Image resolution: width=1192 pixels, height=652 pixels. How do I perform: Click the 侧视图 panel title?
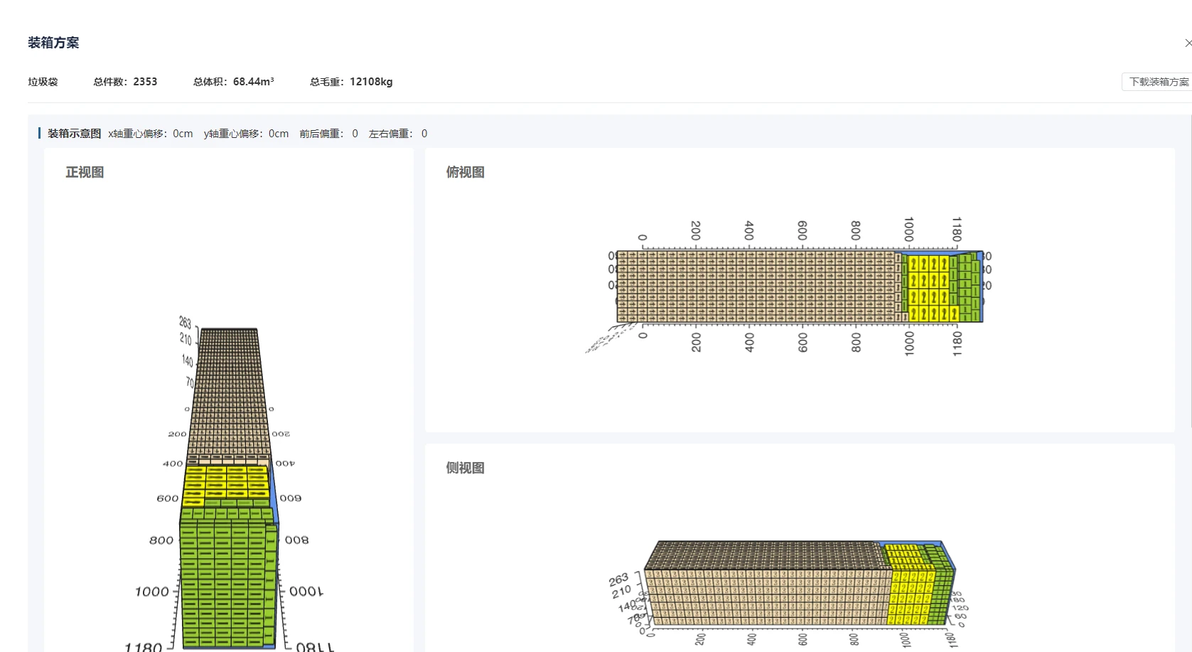click(x=465, y=468)
